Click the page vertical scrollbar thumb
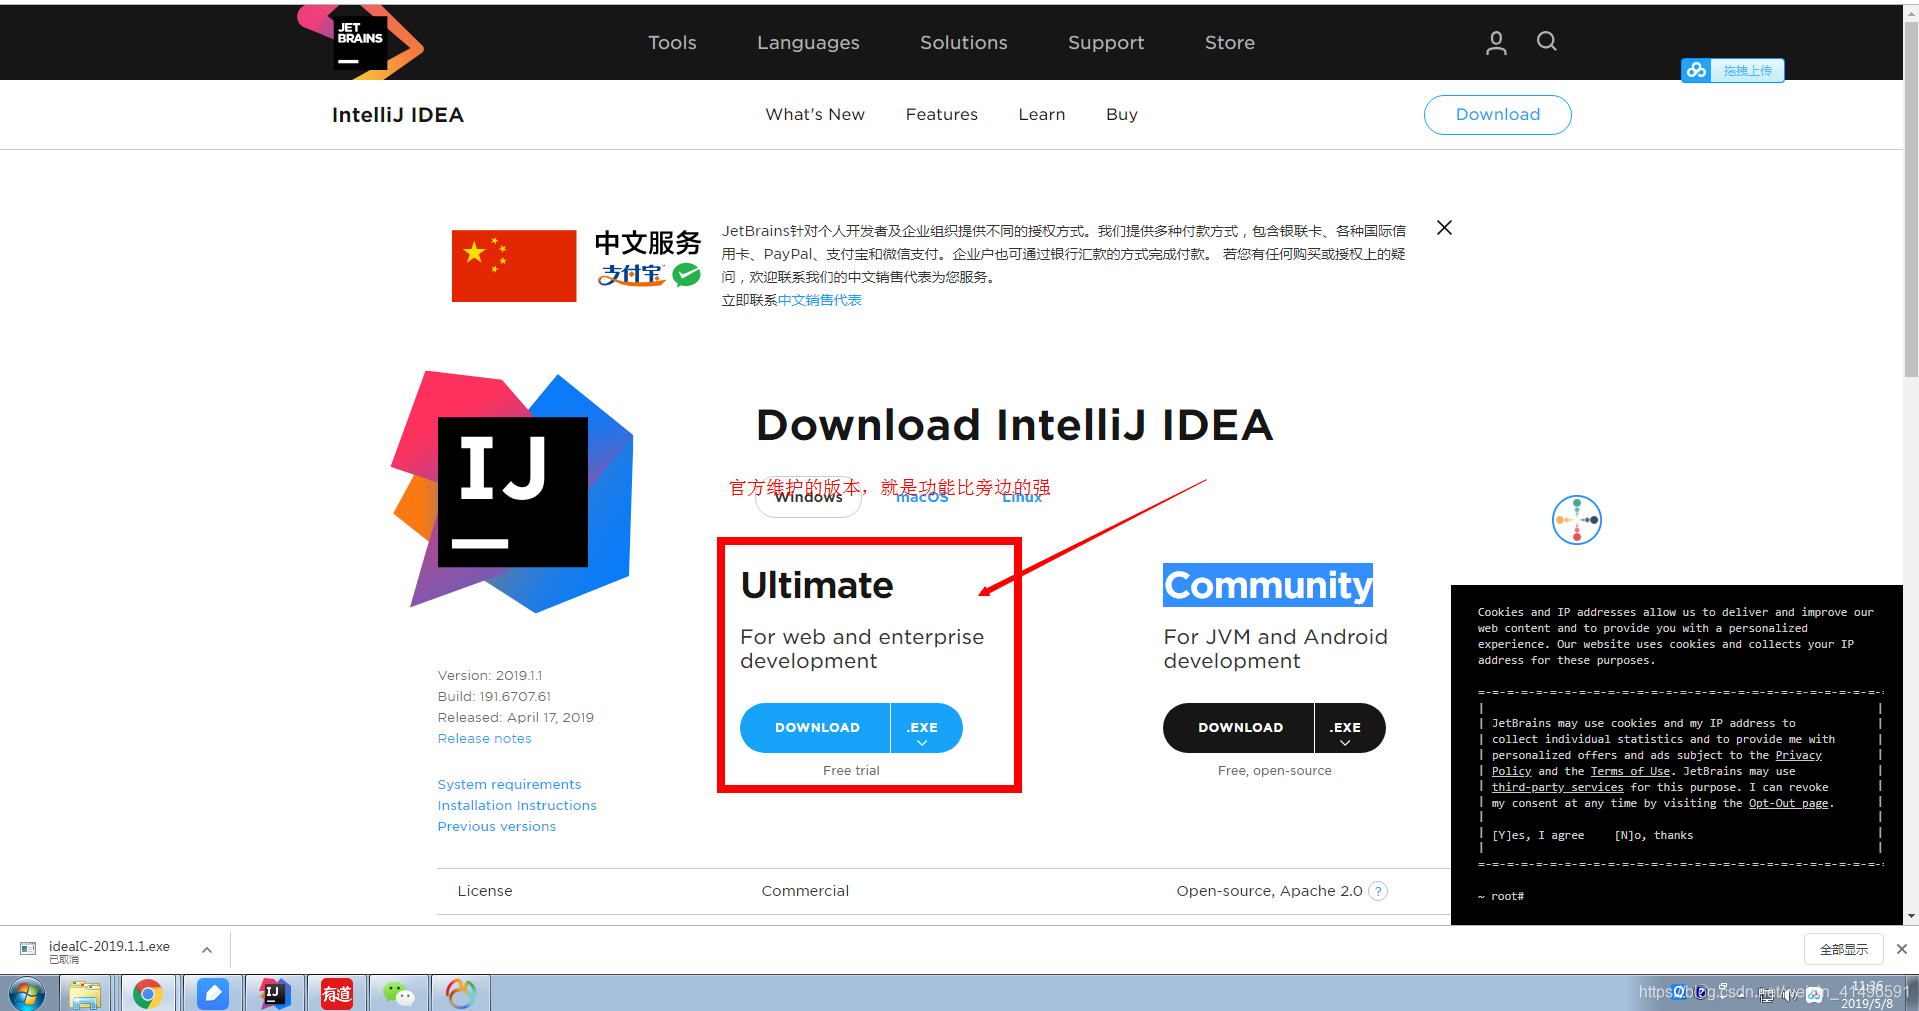This screenshot has height=1011, width=1919. pyautogui.click(x=1911, y=200)
